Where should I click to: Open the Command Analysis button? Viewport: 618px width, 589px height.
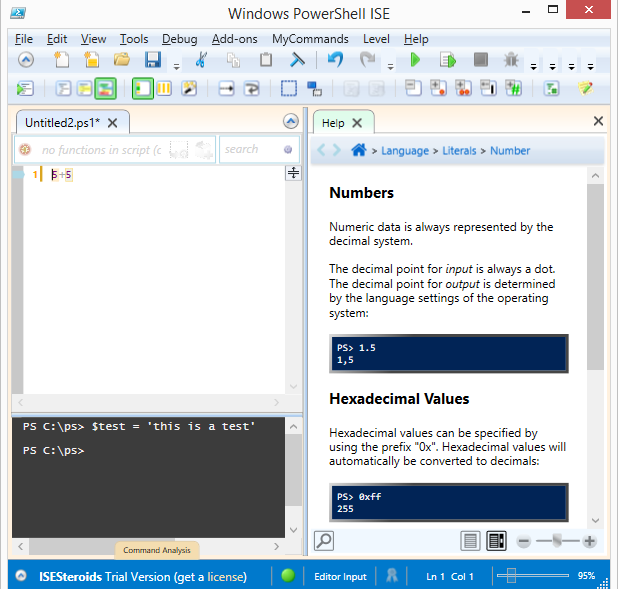click(x=157, y=550)
